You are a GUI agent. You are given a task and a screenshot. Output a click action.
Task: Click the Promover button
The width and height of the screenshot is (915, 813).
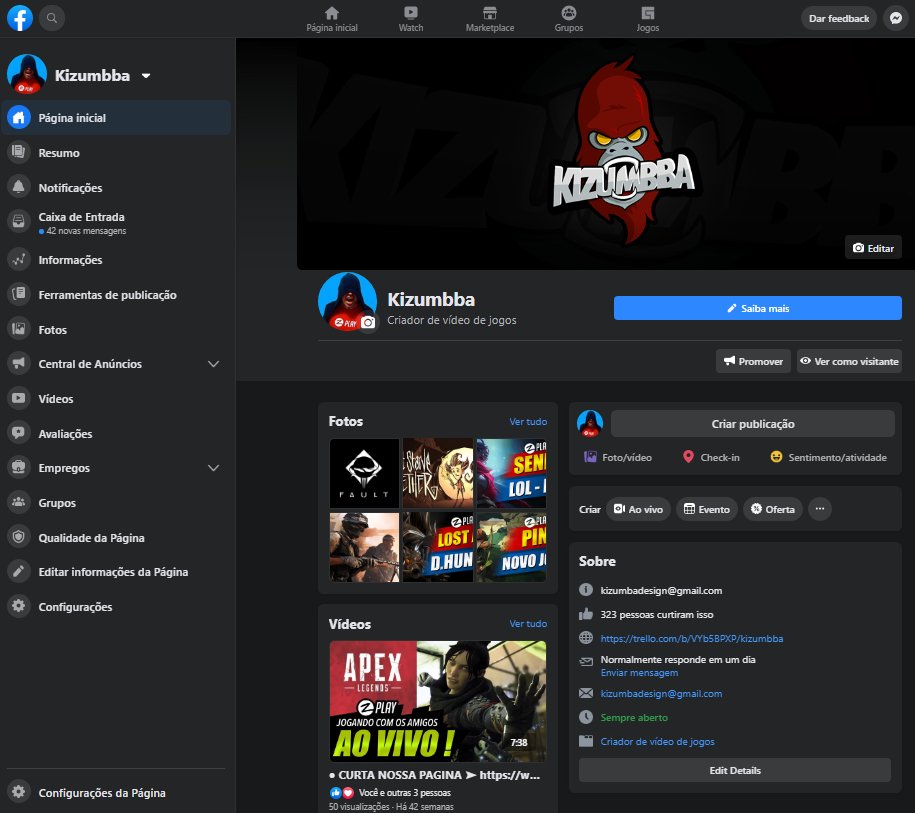pos(753,361)
